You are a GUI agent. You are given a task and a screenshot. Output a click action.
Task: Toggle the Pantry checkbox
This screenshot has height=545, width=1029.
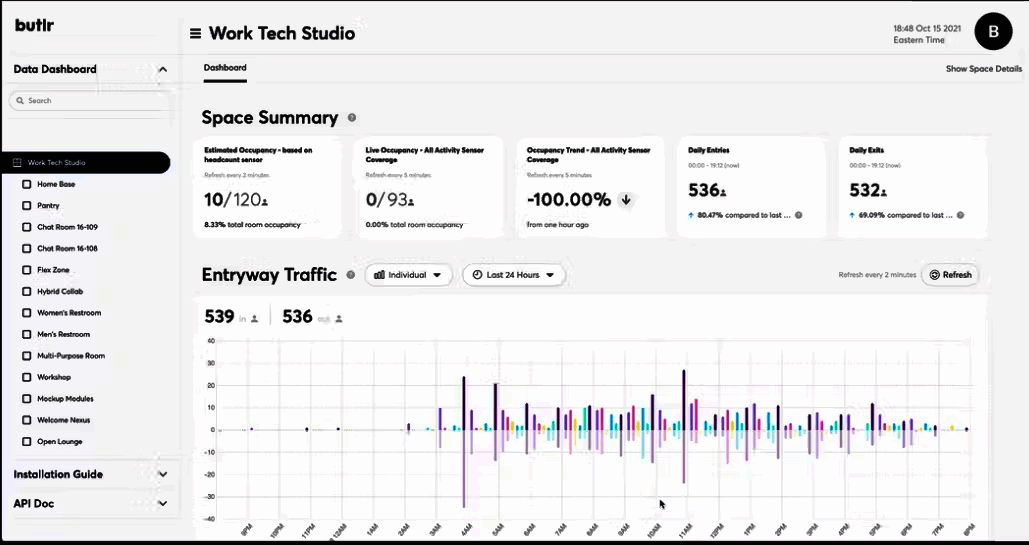(27, 206)
